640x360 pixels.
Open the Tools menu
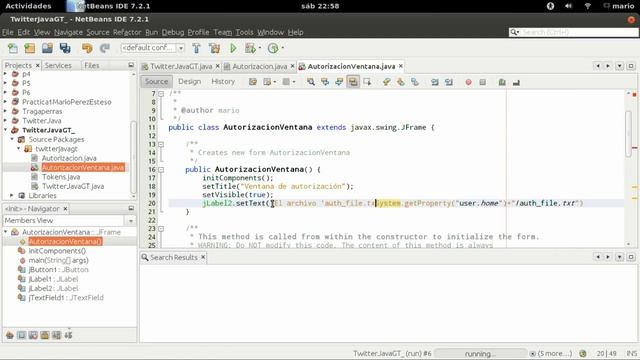(x=244, y=32)
